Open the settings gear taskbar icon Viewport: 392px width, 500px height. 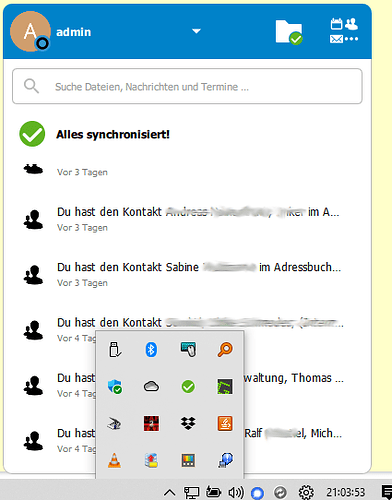point(306,492)
